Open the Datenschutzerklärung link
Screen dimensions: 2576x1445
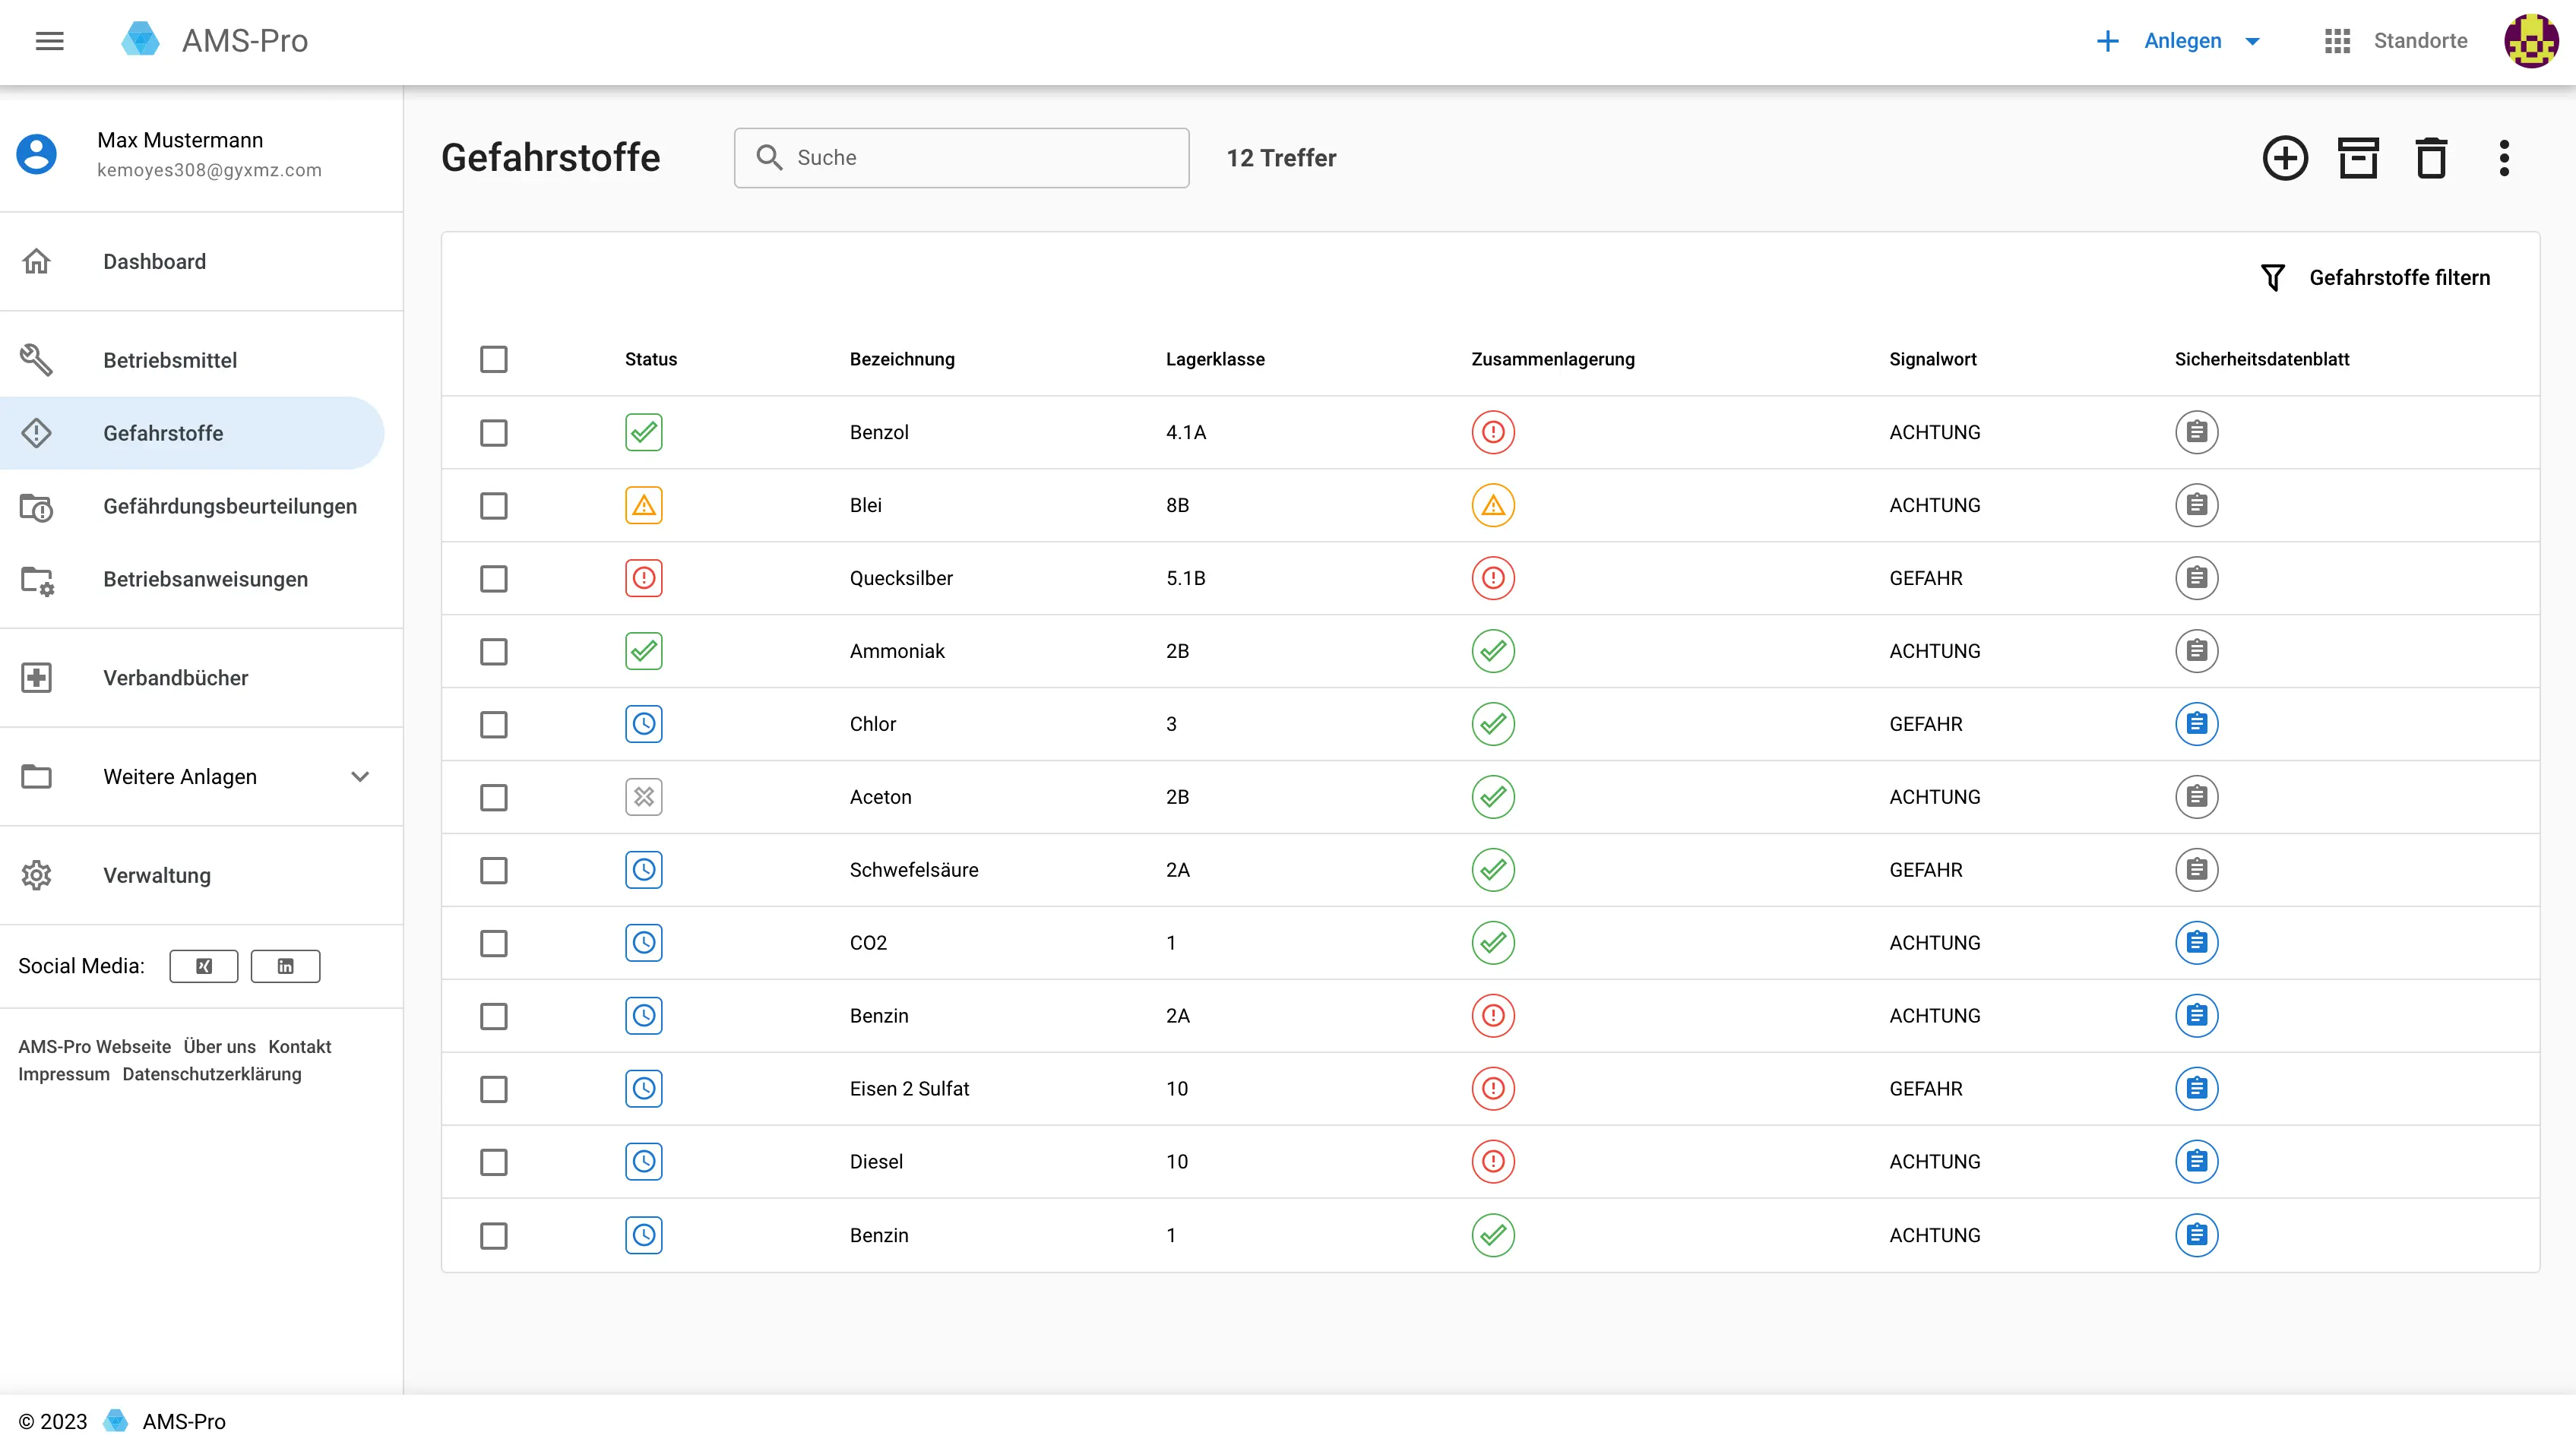pyautogui.click(x=211, y=1074)
